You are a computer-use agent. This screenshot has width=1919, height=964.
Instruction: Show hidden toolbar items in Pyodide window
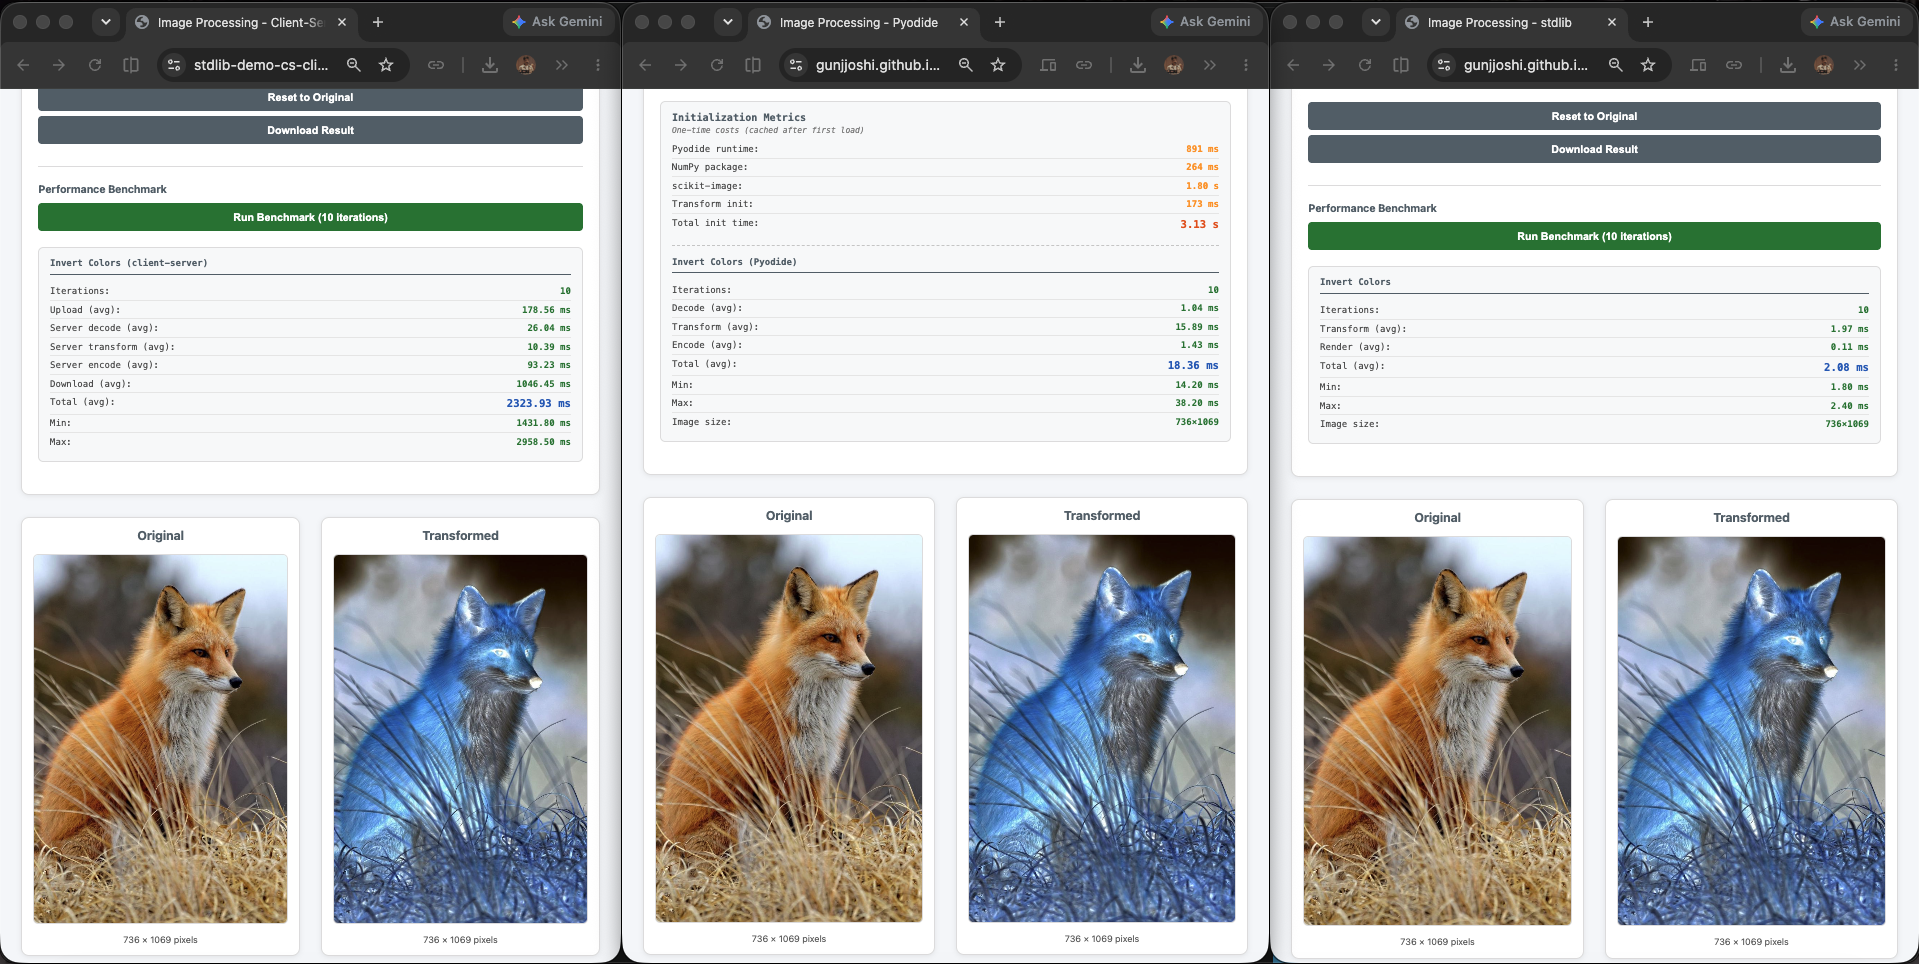click(x=1210, y=65)
